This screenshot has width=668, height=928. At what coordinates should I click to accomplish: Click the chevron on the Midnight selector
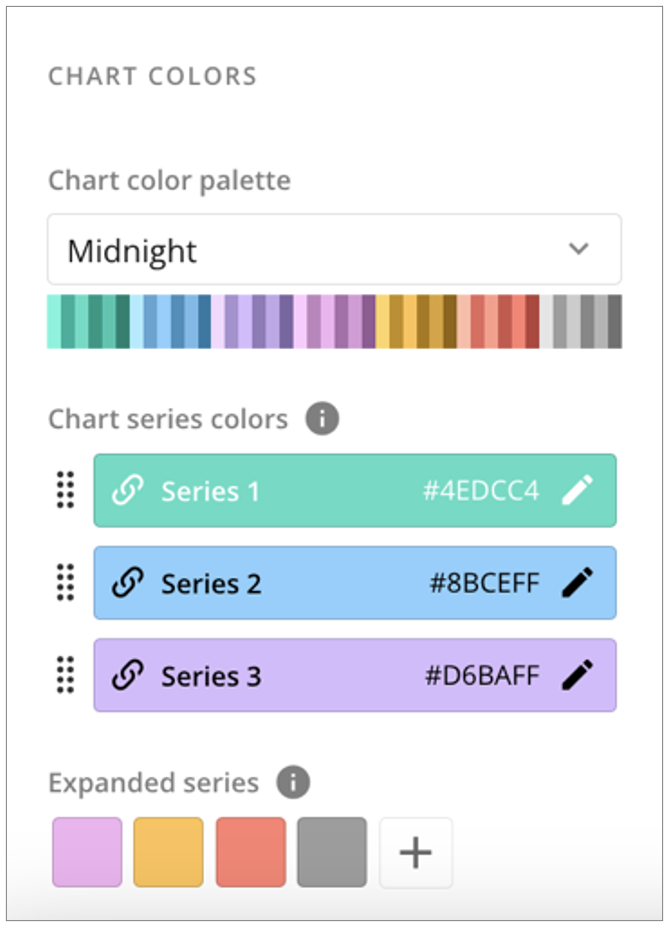tap(578, 250)
